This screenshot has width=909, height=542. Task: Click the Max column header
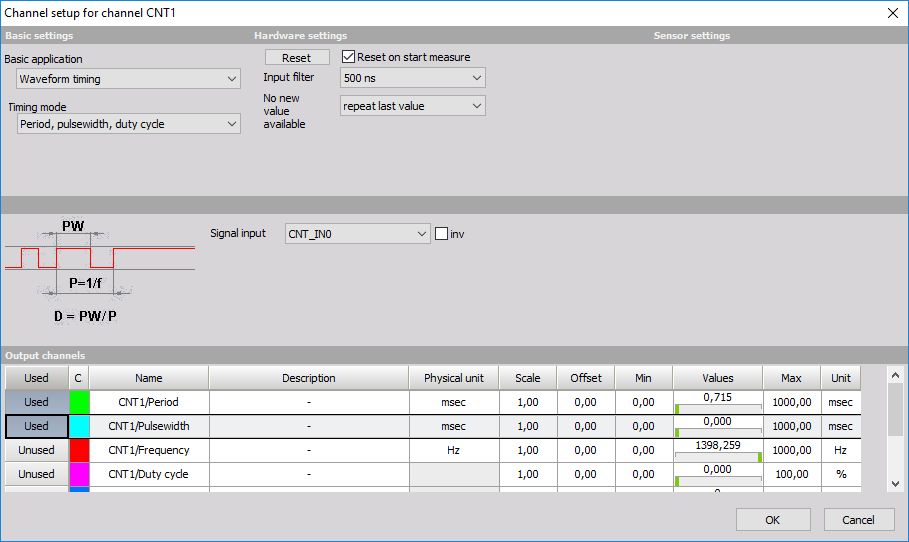(x=791, y=378)
